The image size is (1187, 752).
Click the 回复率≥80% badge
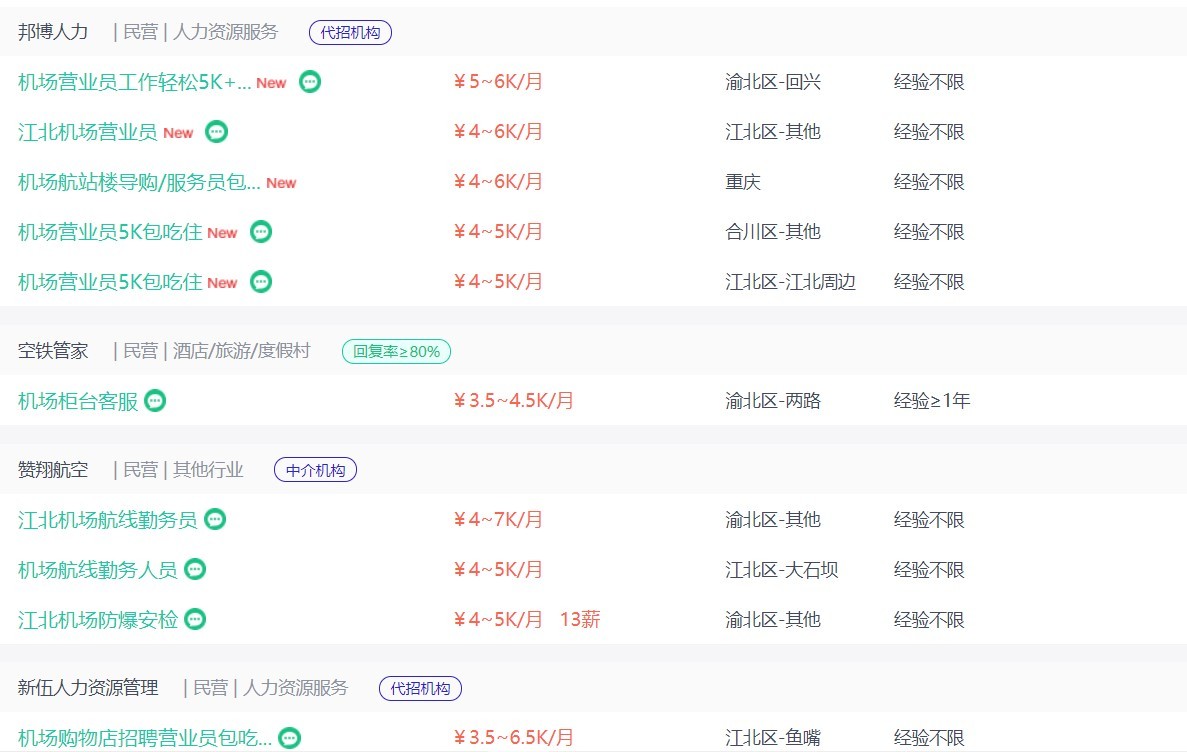click(397, 351)
